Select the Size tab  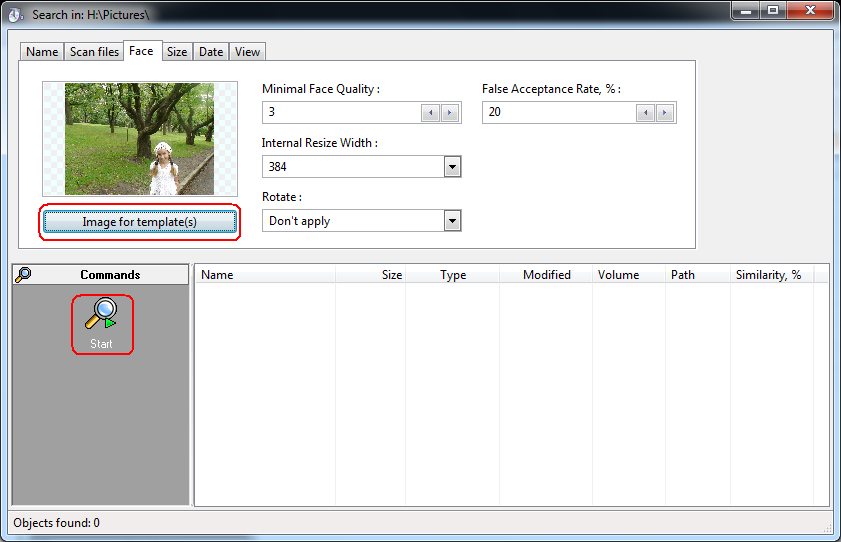point(177,52)
